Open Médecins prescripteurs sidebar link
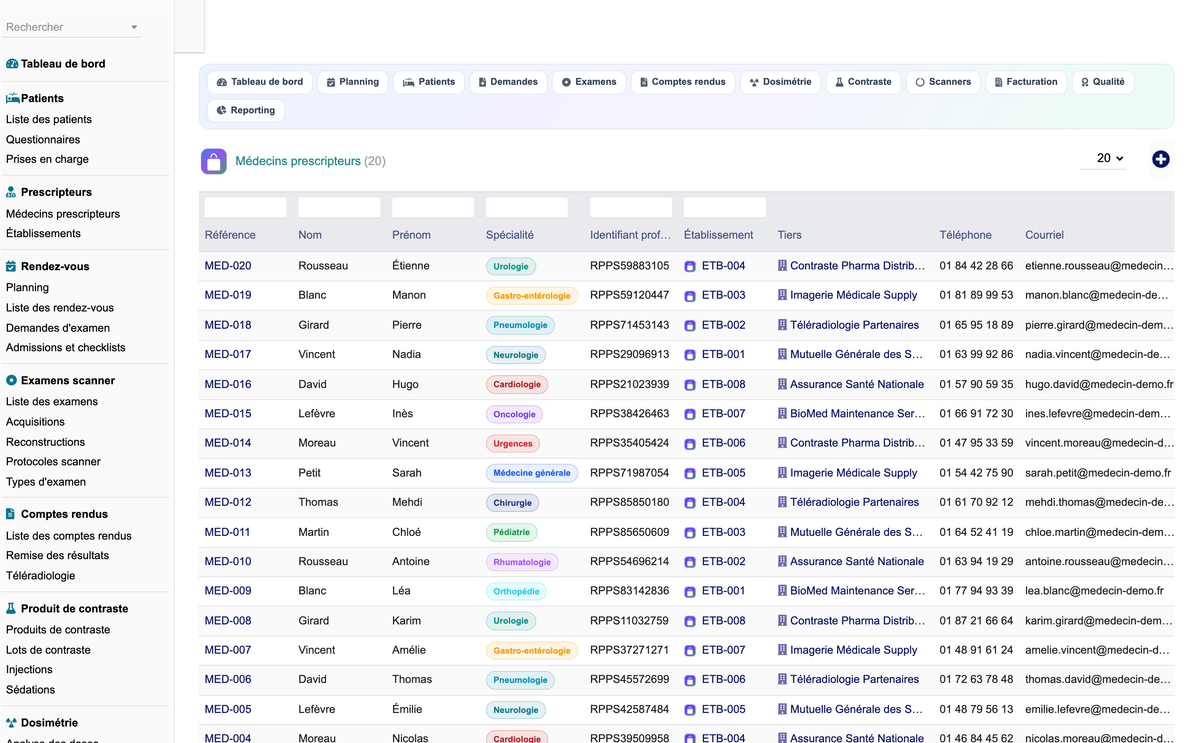 [63, 214]
